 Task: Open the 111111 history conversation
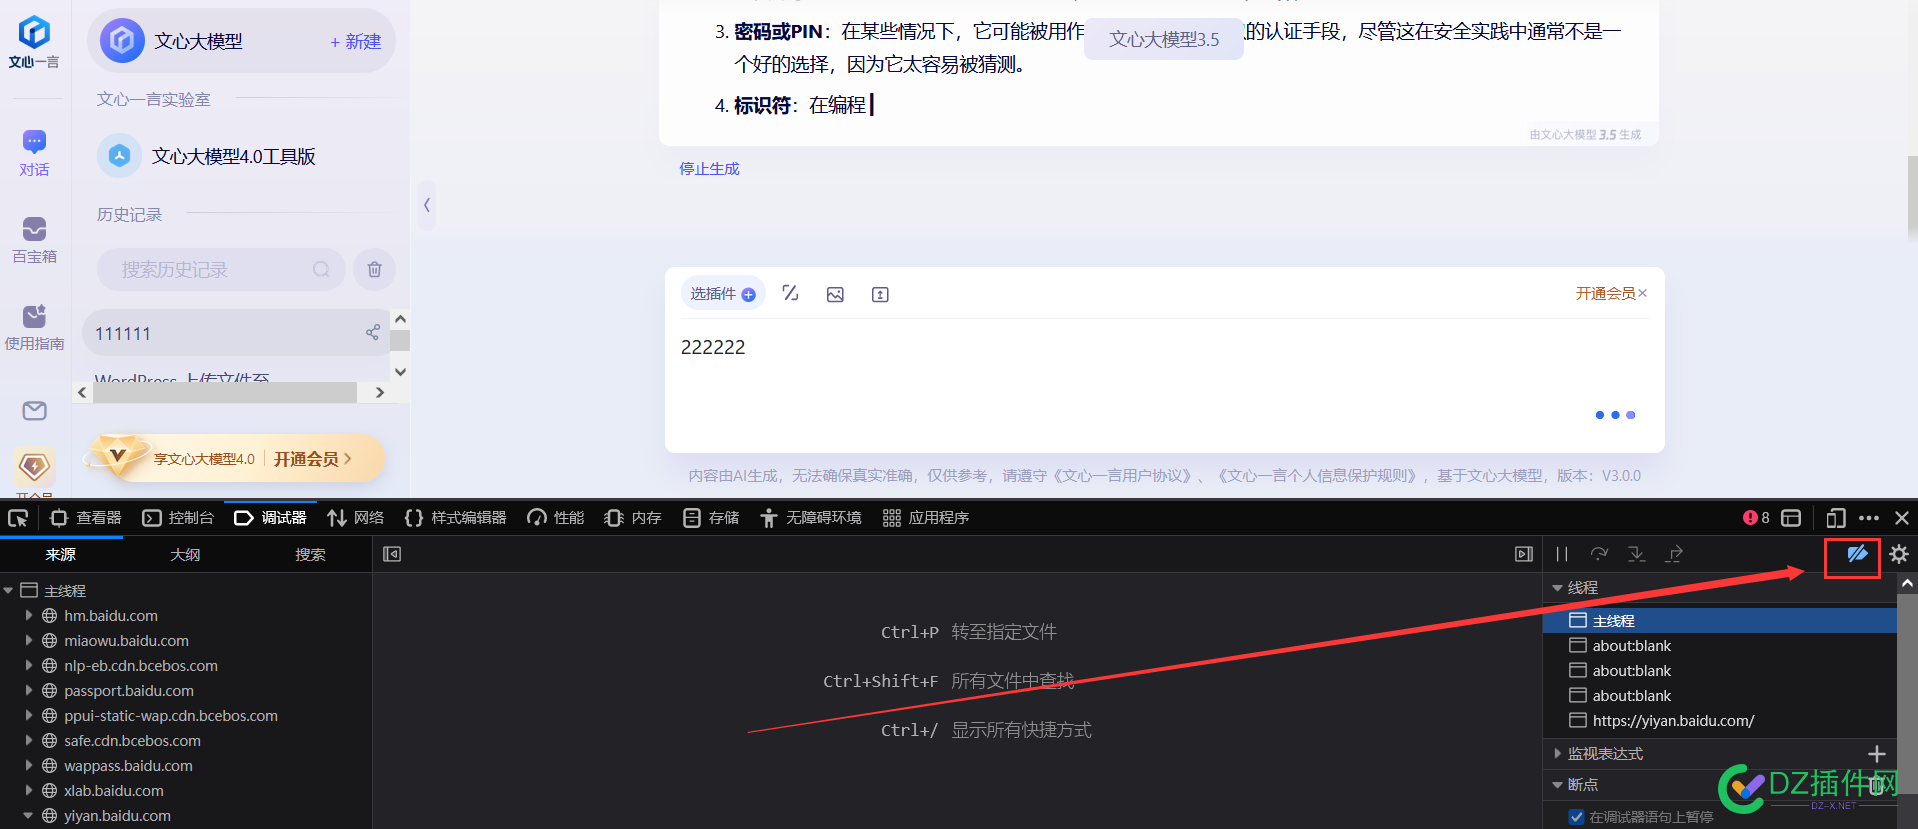pyautogui.click(x=235, y=333)
